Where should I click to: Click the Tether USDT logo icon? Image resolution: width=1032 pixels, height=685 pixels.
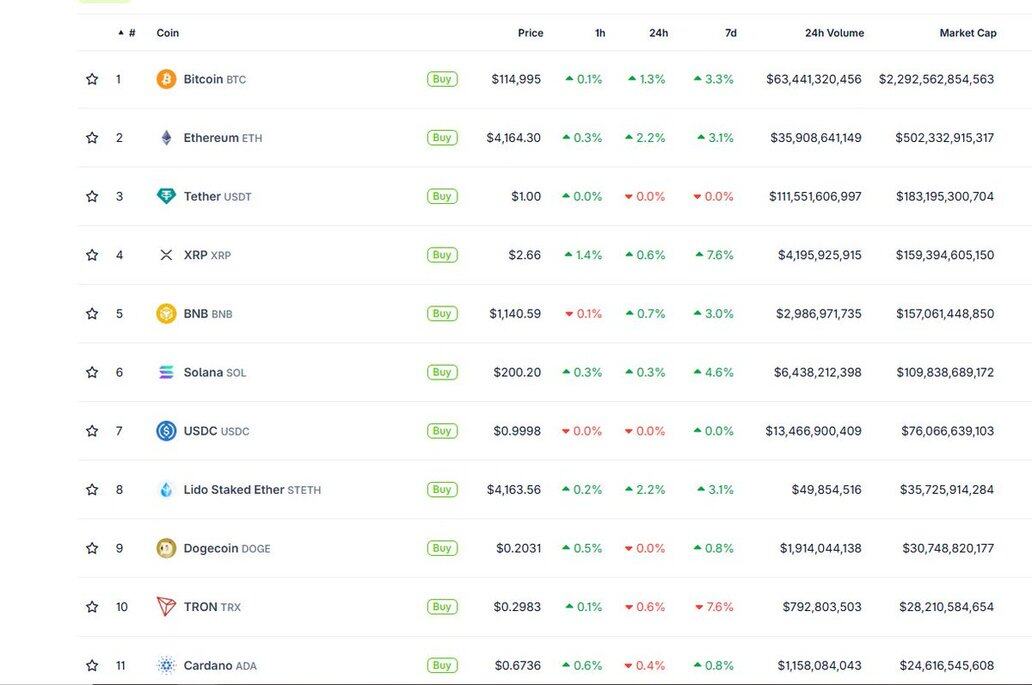[x=166, y=196]
